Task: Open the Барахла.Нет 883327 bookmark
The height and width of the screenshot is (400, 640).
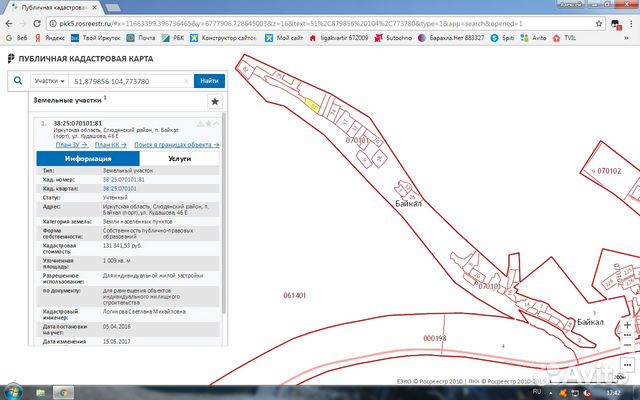Action: click(x=451, y=38)
